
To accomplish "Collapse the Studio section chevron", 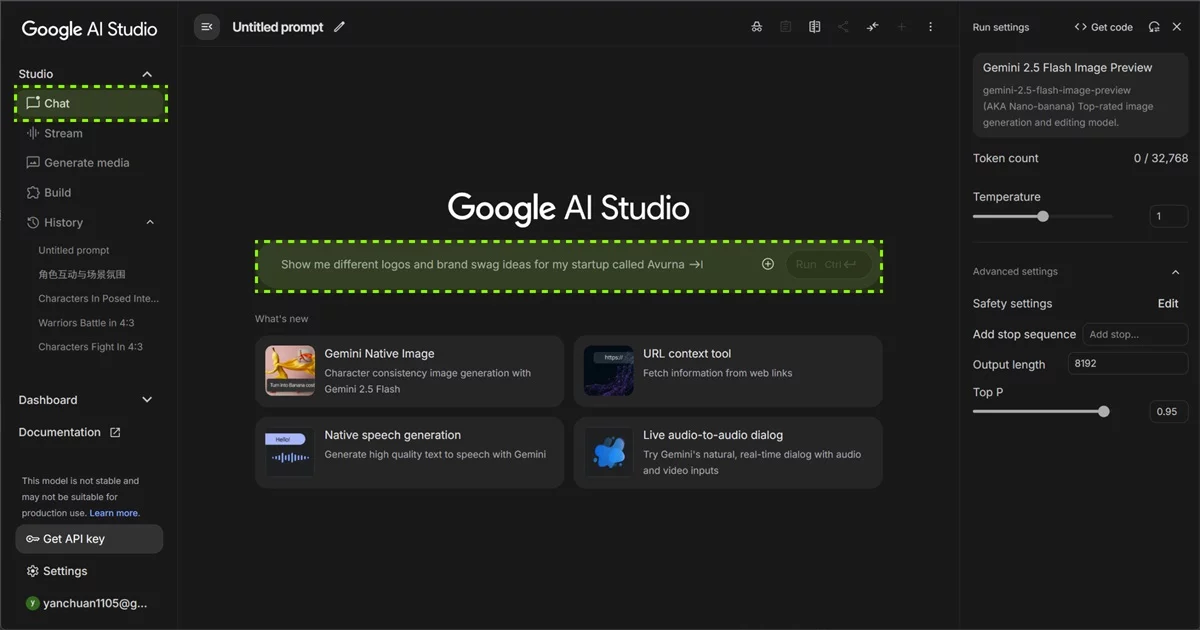I will [x=147, y=74].
